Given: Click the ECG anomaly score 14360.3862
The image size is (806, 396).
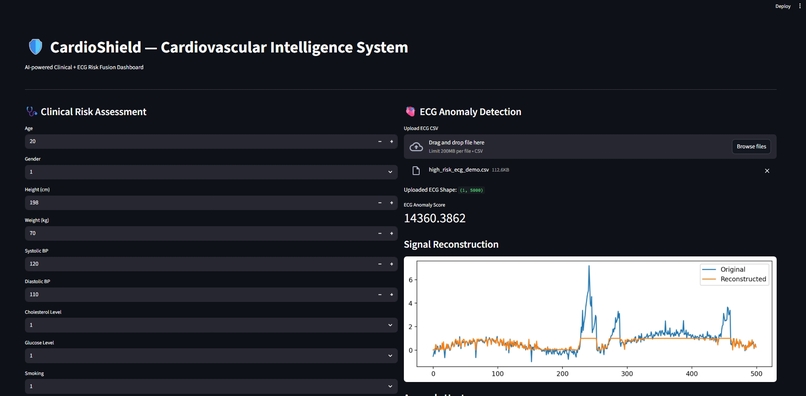Looking at the screenshot, I should (x=435, y=218).
